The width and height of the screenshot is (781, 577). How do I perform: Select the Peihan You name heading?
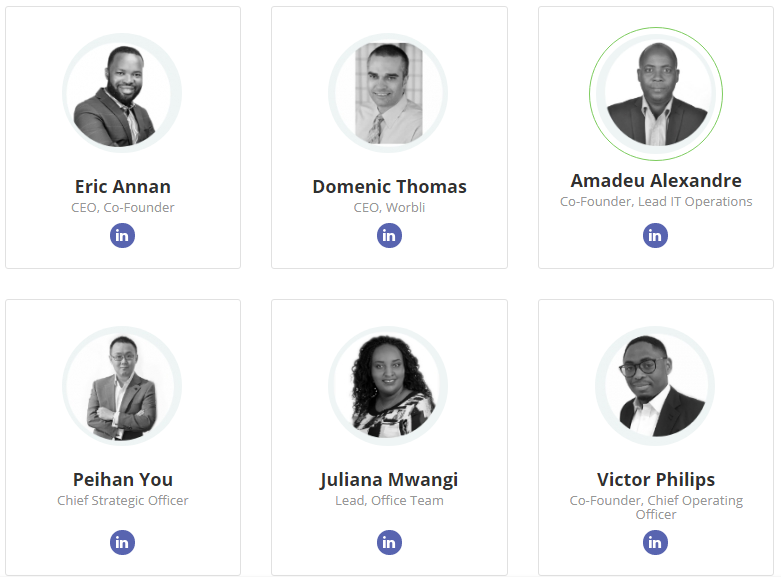click(122, 480)
